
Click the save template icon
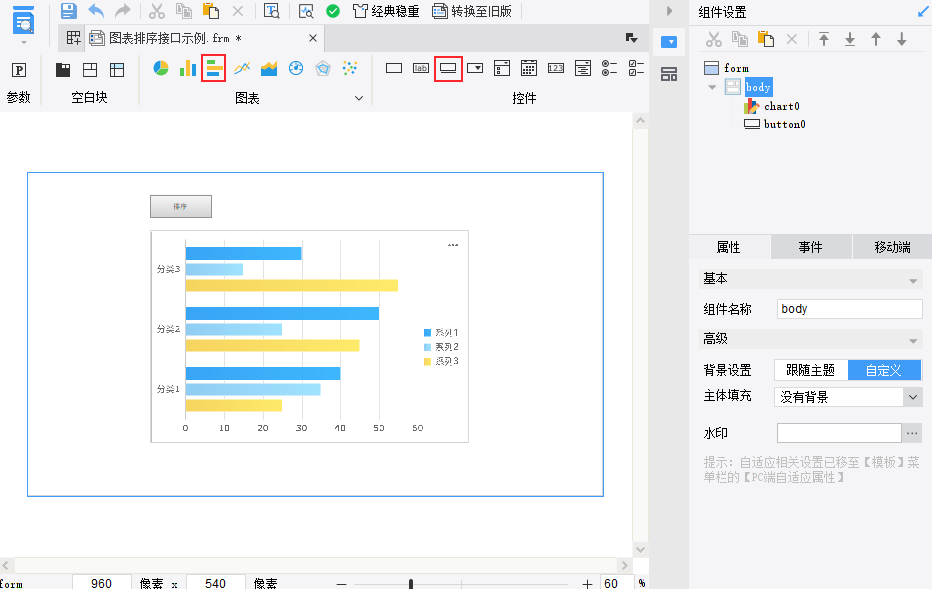(x=69, y=11)
